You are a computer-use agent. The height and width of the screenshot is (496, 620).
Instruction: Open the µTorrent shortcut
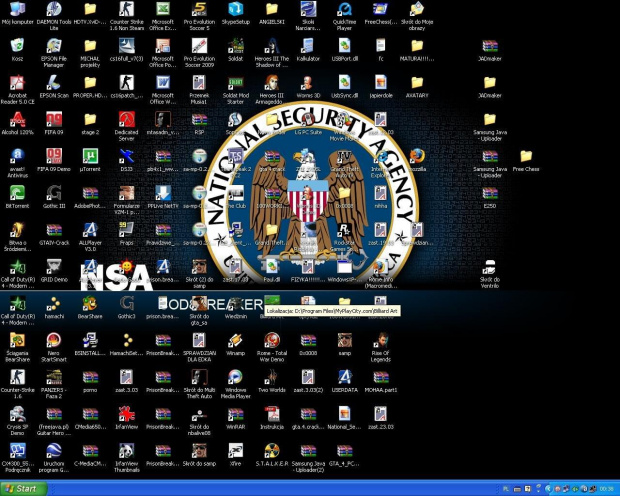(90, 156)
